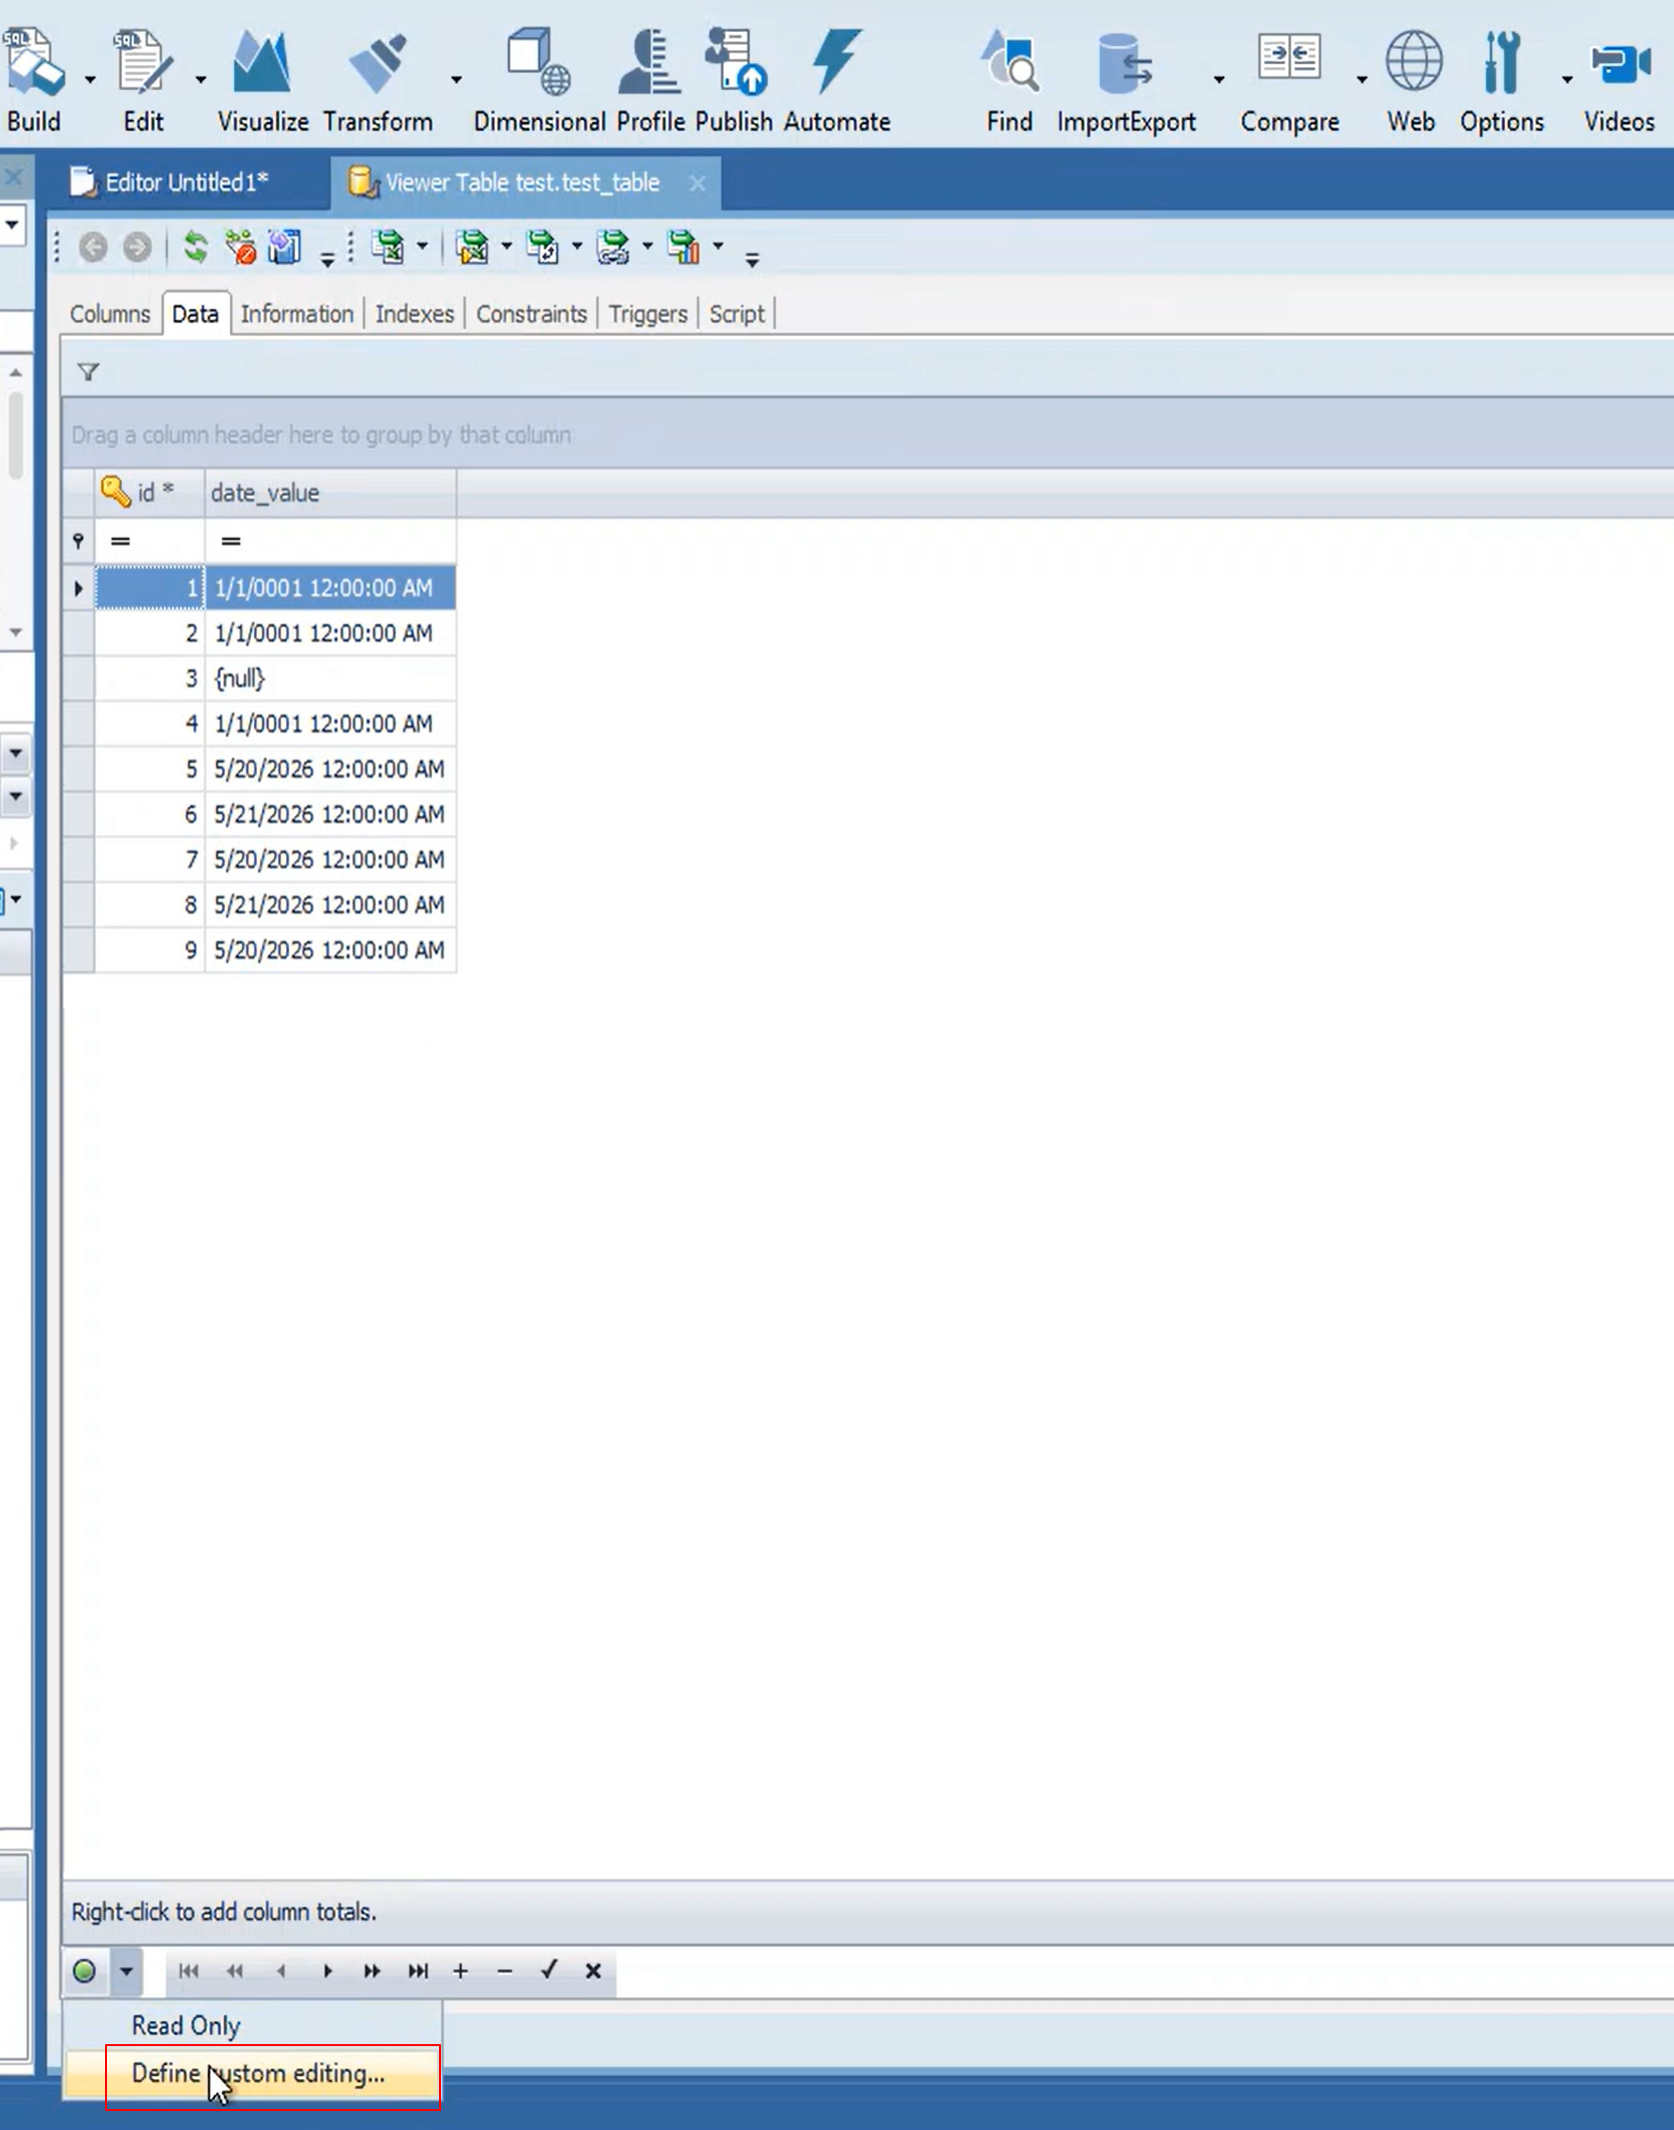Launch the Web browser tool

click(x=1411, y=80)
